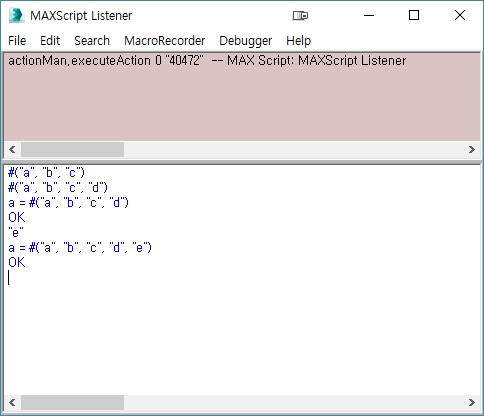
Task: Click the actionMan.executeAction line in pink pane
Action: [207, 61]
